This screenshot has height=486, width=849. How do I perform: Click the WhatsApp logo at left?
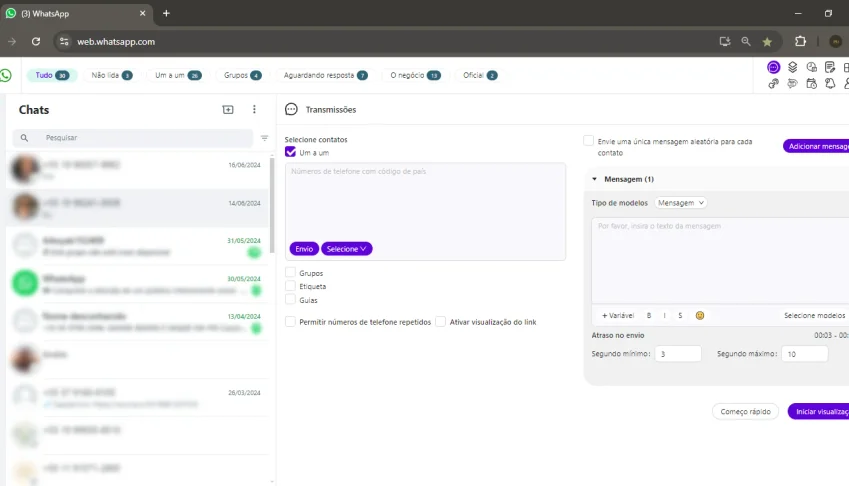click(6, 75)
